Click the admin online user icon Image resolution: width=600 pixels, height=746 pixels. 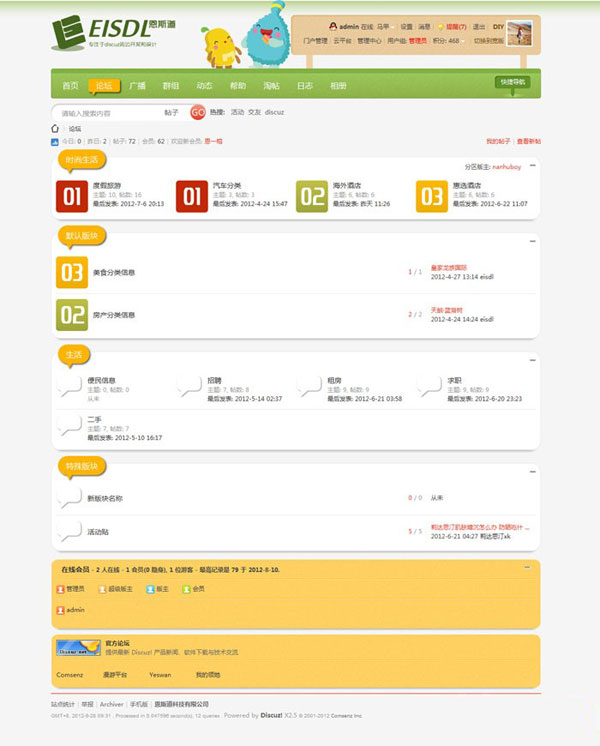60,610
